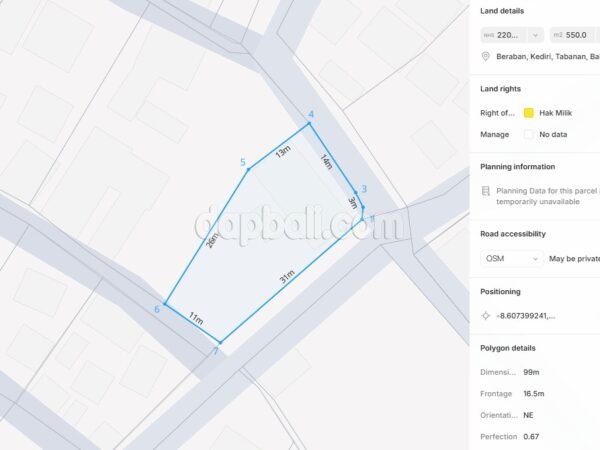Click the 31m edge label on the polygon

tap(287, 277)
